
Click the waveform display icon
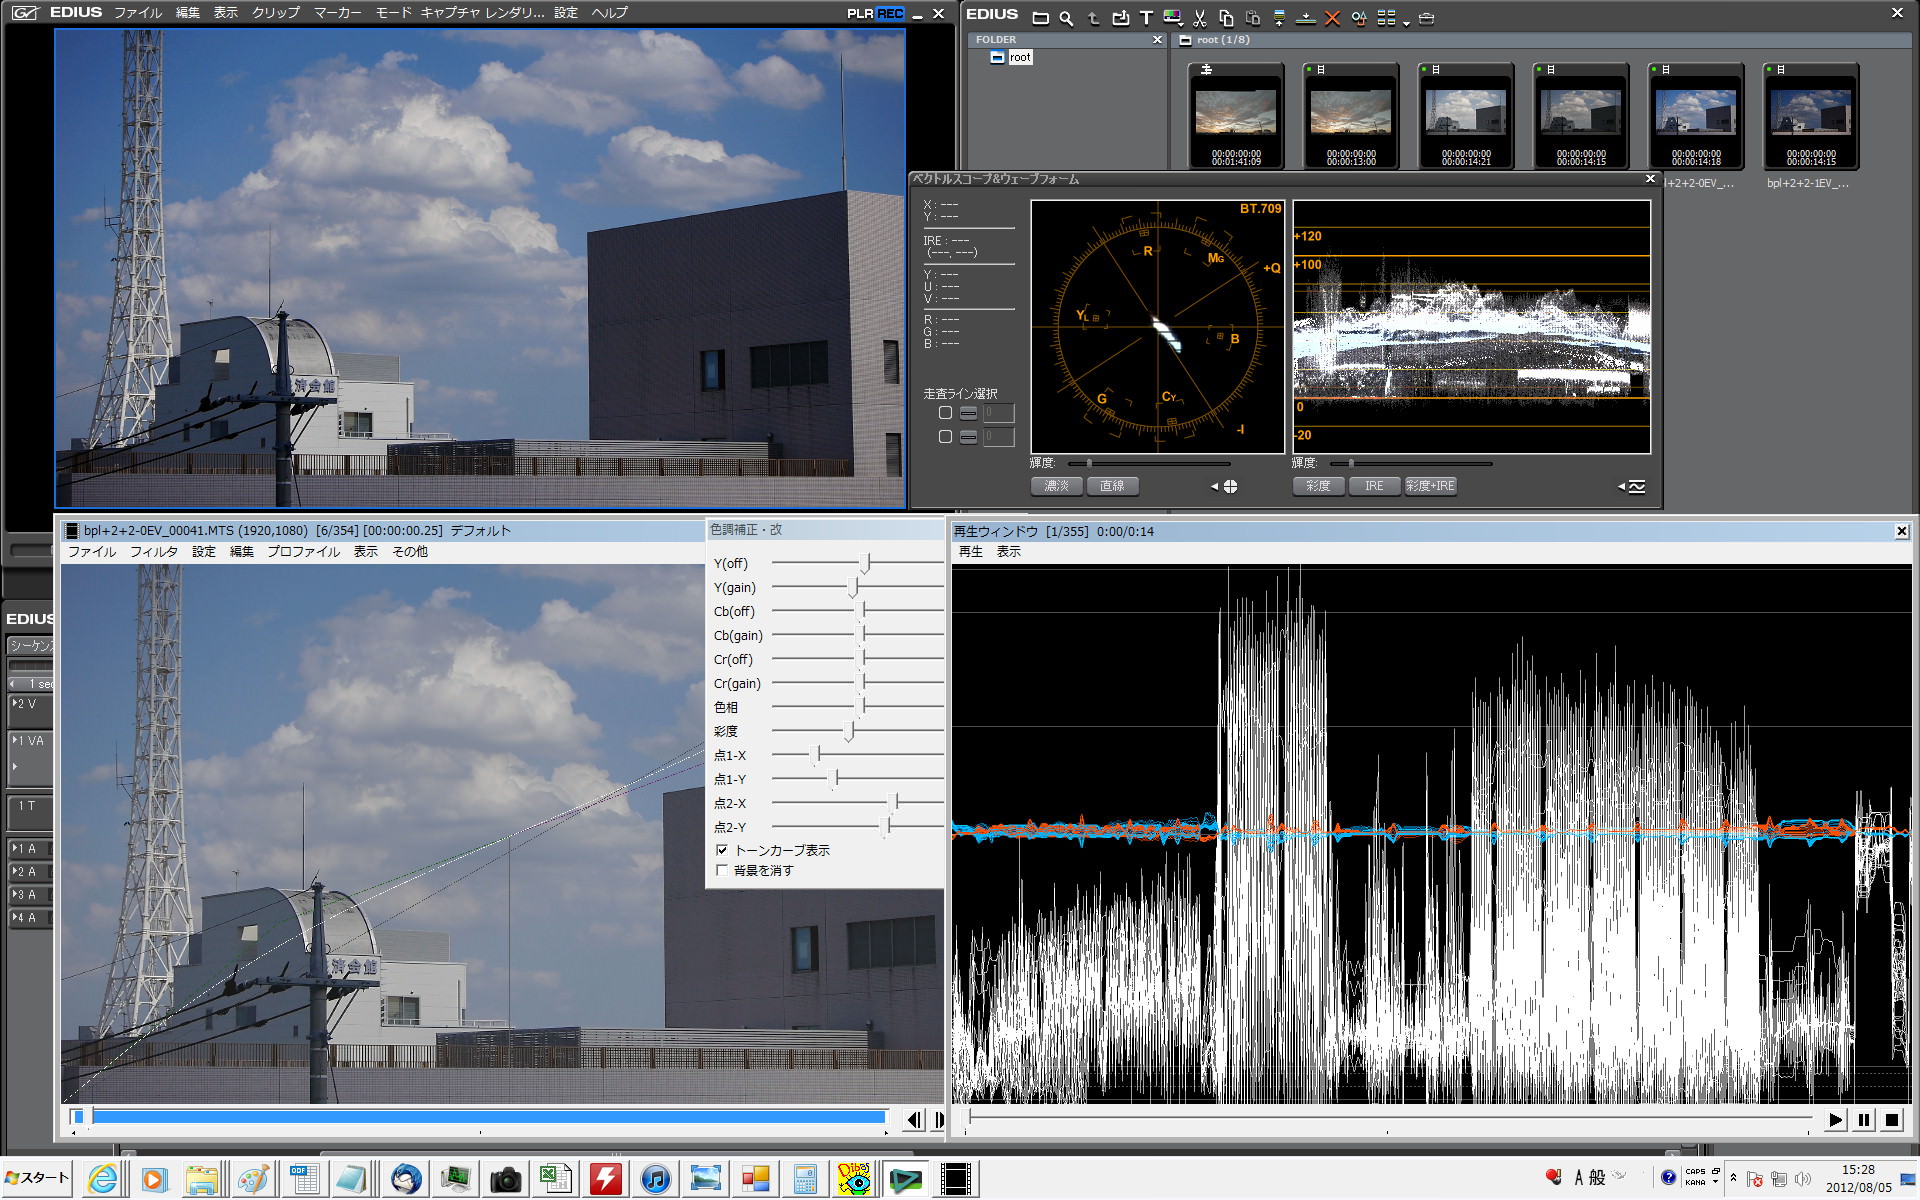tap(1636, 487)
